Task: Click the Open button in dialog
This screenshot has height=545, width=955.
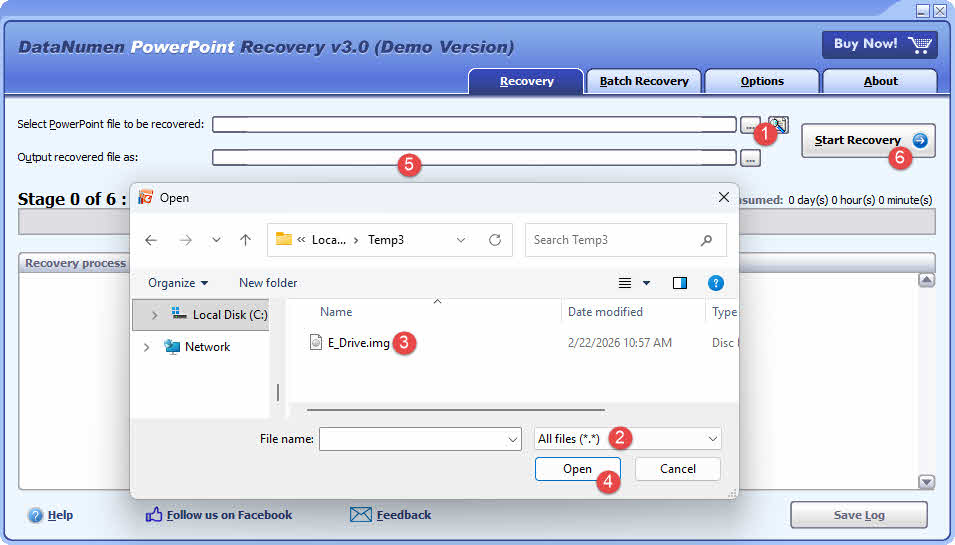Action: click(577, 469)
